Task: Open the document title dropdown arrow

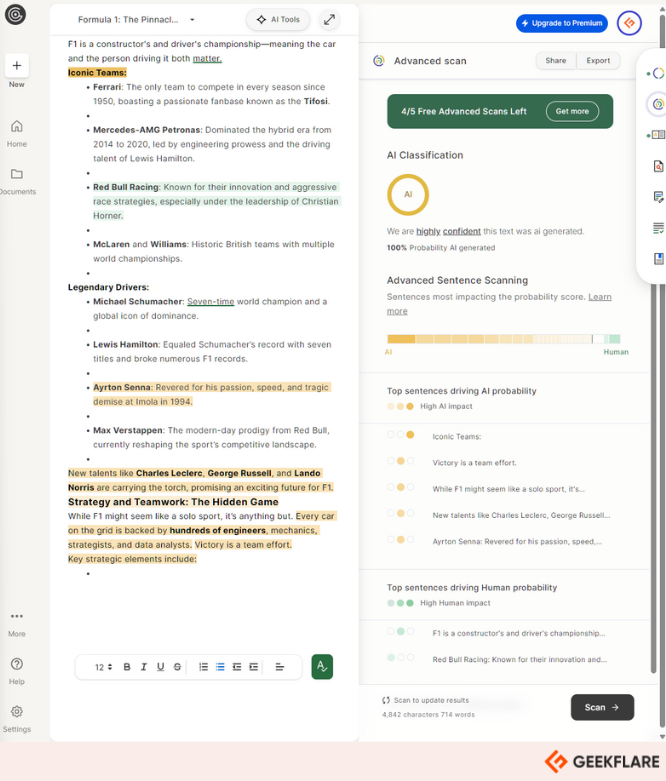Action: (x=192, y=20)
